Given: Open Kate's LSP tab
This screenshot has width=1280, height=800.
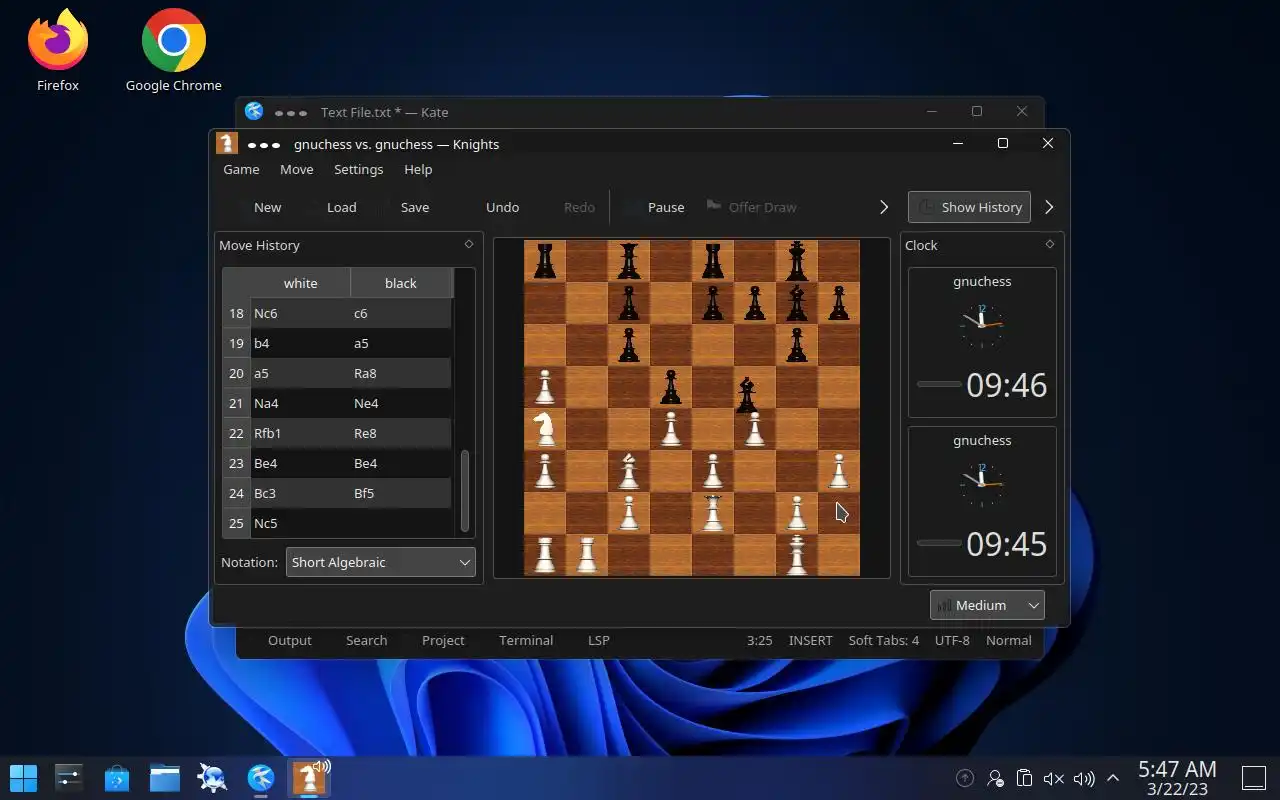Looking at the screenshot, I should coord(599,640).
